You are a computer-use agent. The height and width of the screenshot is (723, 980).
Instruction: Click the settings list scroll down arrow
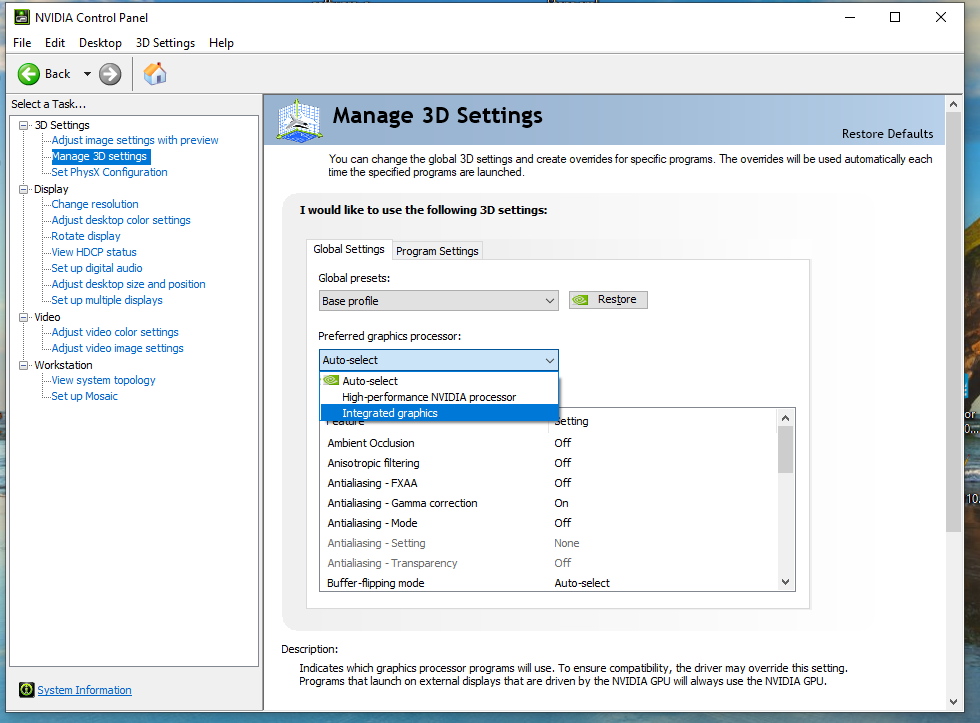click(x=785, y=582)
